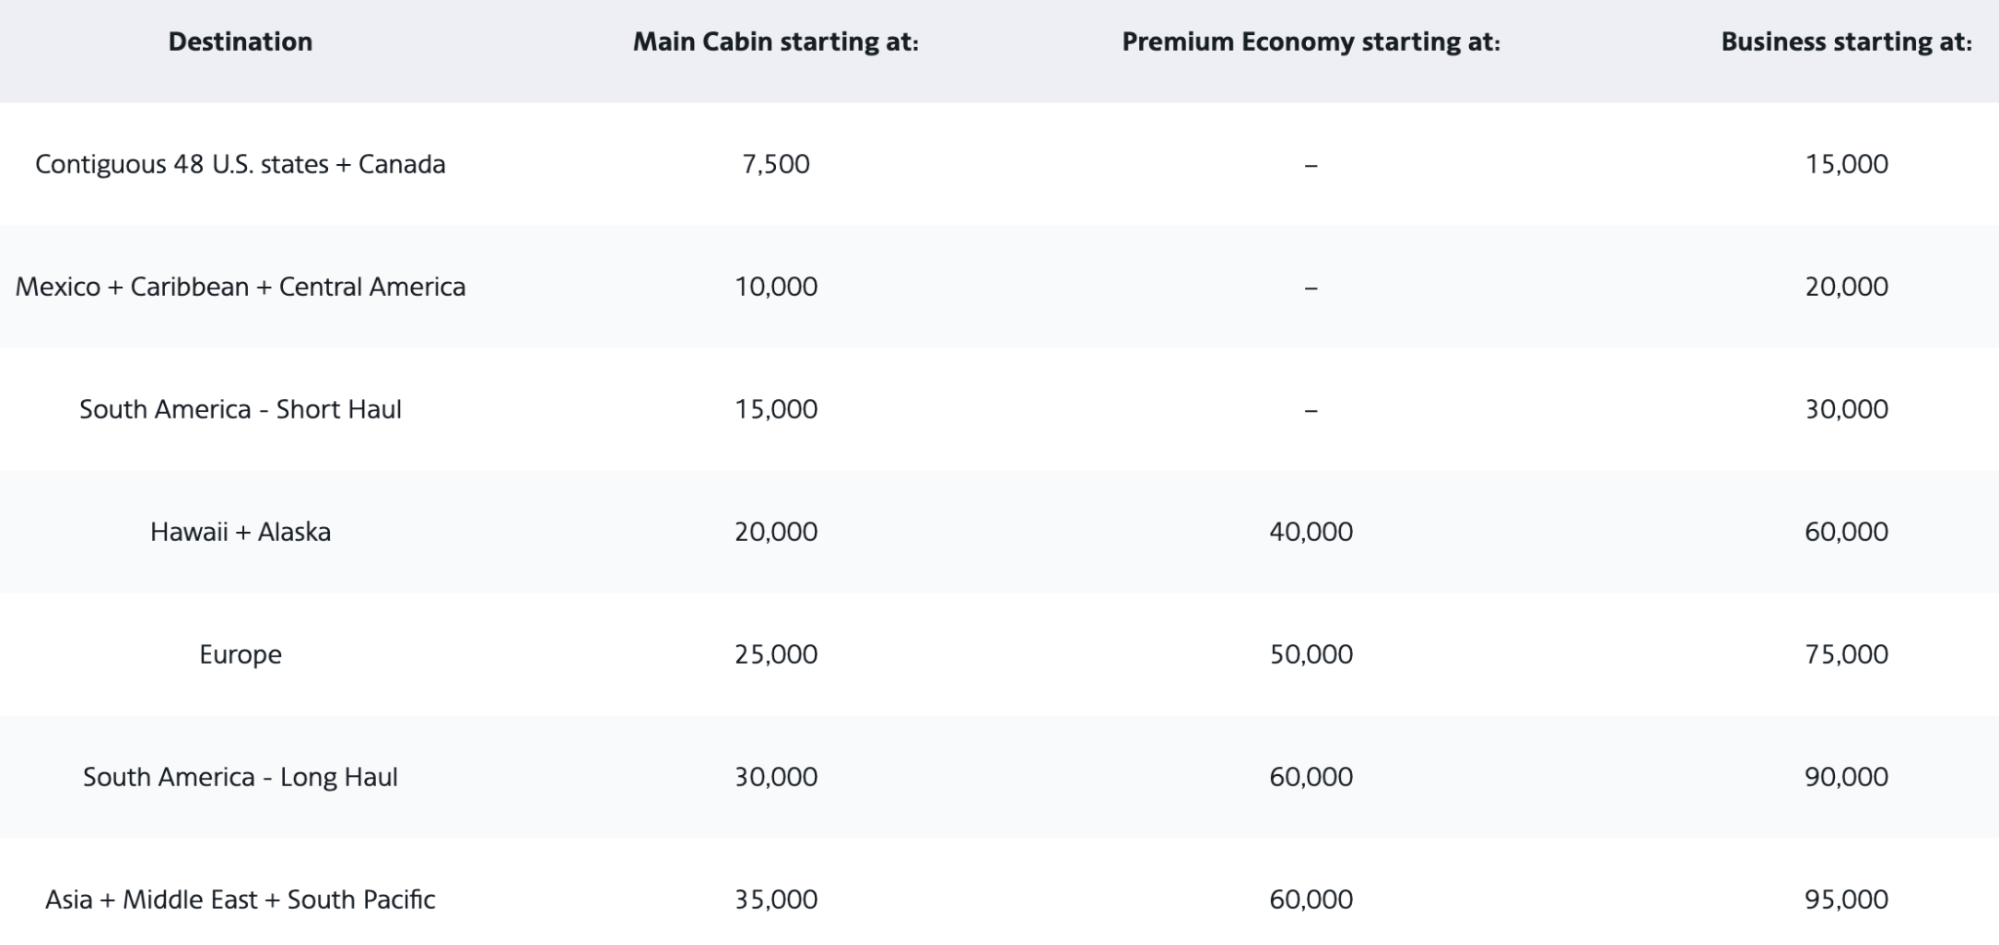The width and height of the screenshot is (1999, 945).
Task: Click the Business starting at header
Action: coord(1846,42)
